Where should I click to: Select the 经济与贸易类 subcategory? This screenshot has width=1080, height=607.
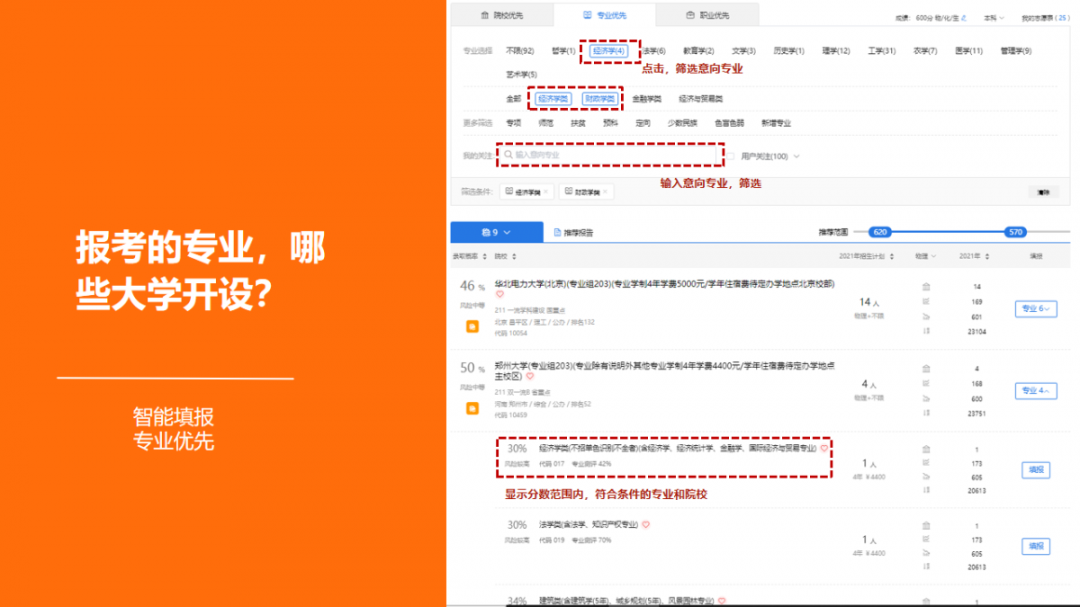tap(700, 99)
